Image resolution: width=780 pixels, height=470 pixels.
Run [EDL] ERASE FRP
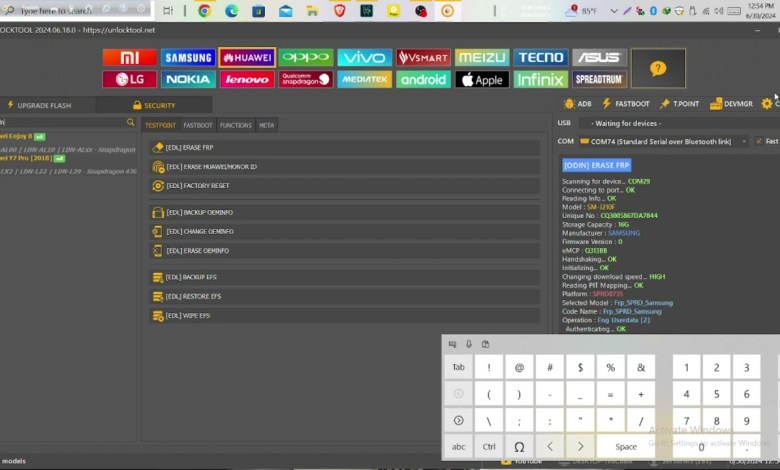(x=344, y=148)
